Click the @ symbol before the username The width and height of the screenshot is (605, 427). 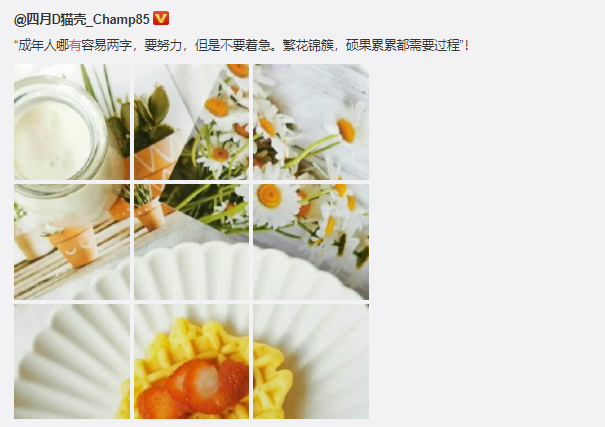tap(20, 20)
